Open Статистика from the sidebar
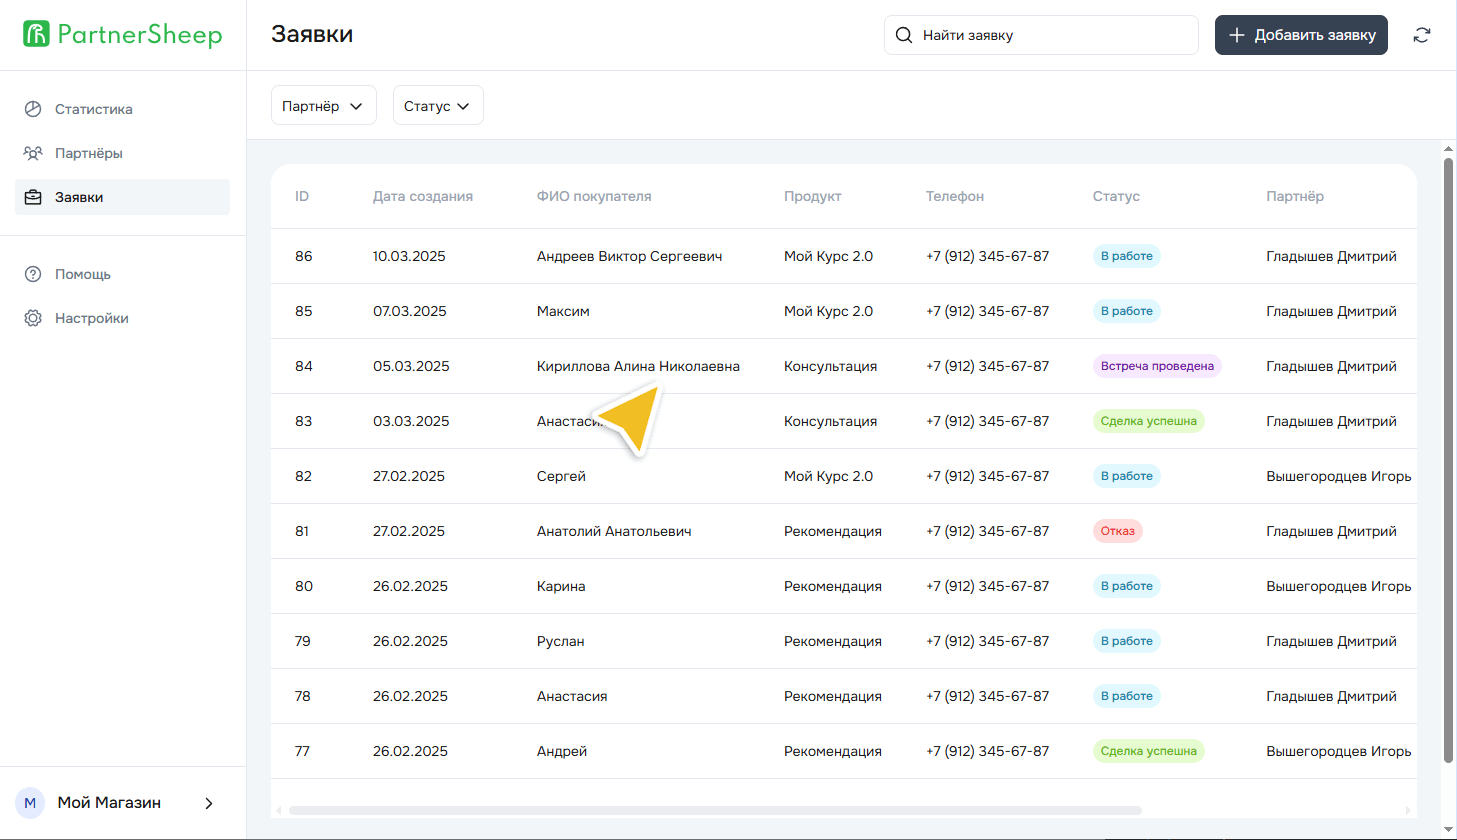Viewport: 1457px width, 840px height. pos(93,108)
